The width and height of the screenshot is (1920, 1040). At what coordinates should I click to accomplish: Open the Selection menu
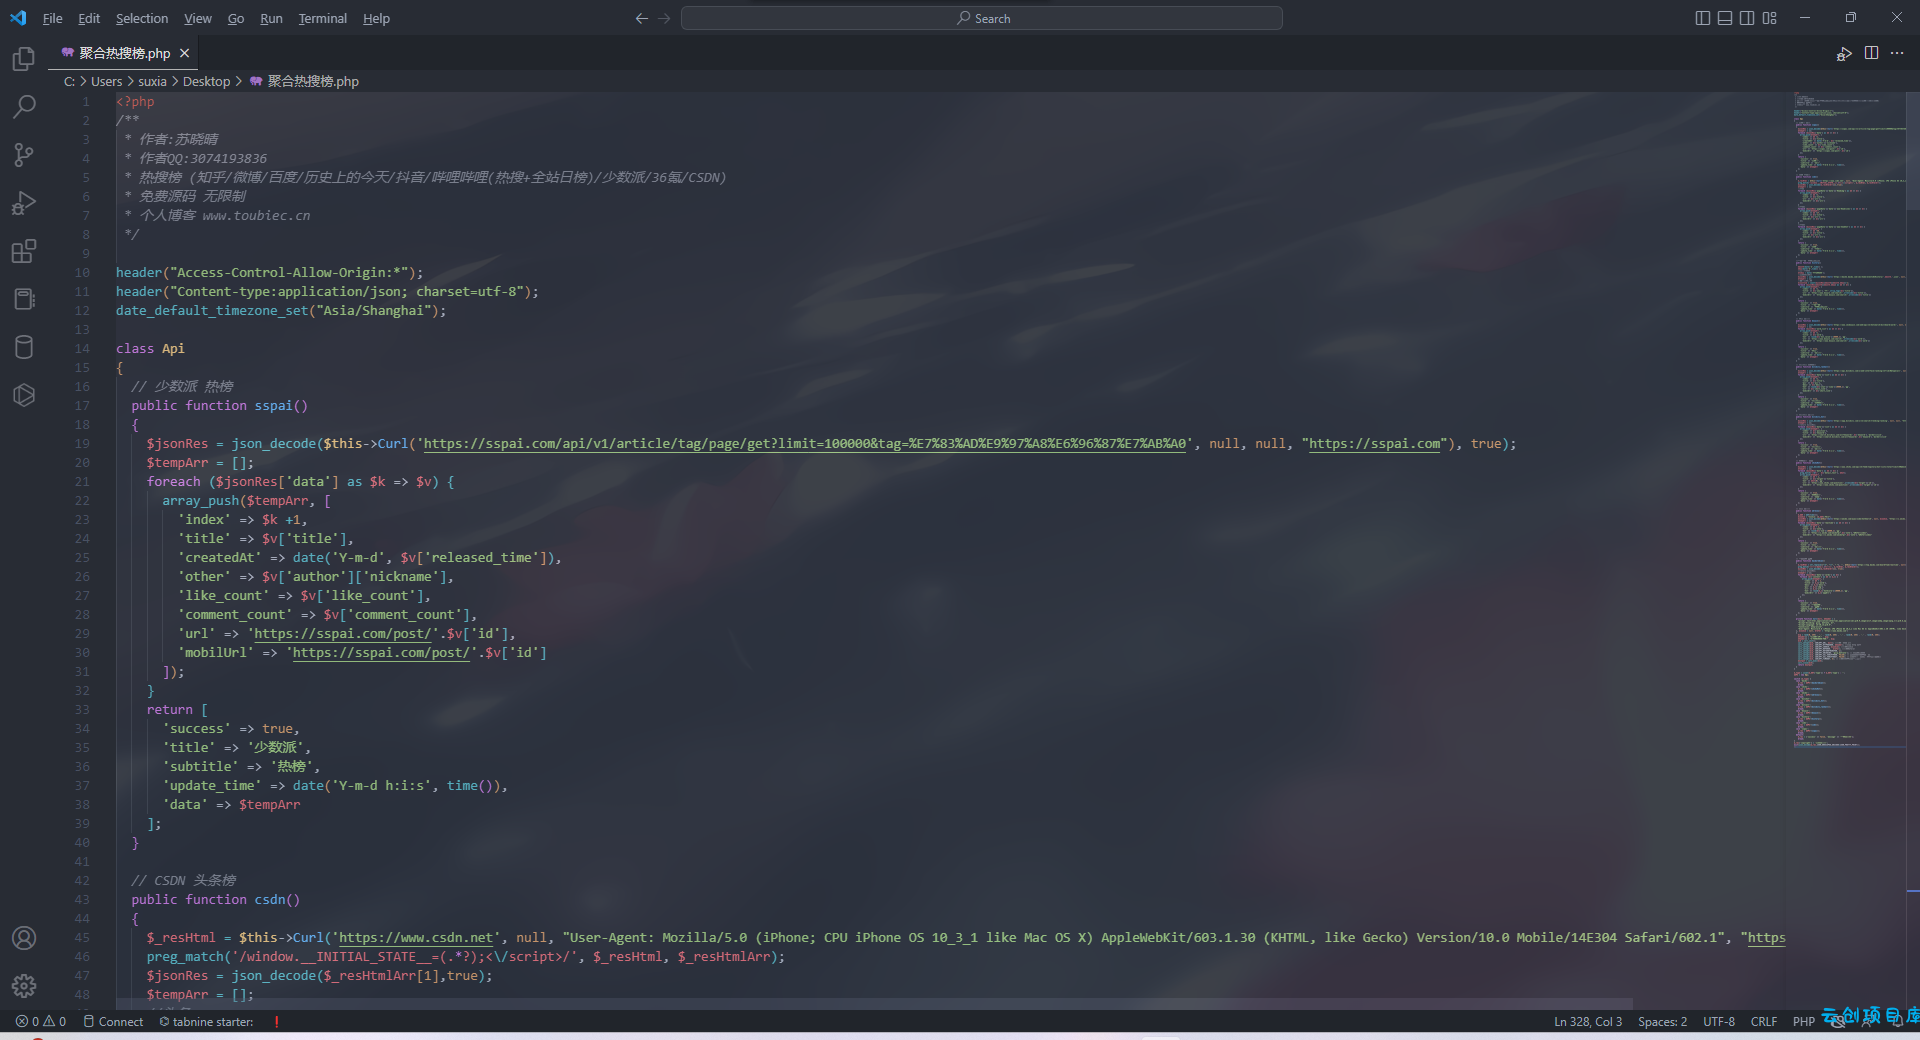[x=142, y=18]
